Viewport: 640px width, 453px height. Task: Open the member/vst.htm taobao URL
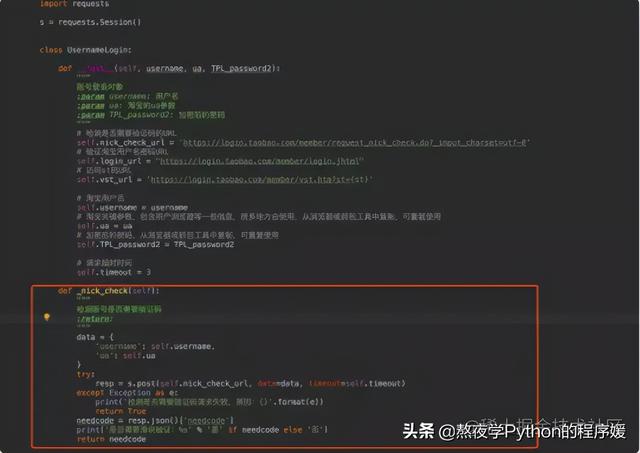pos(260,180)
